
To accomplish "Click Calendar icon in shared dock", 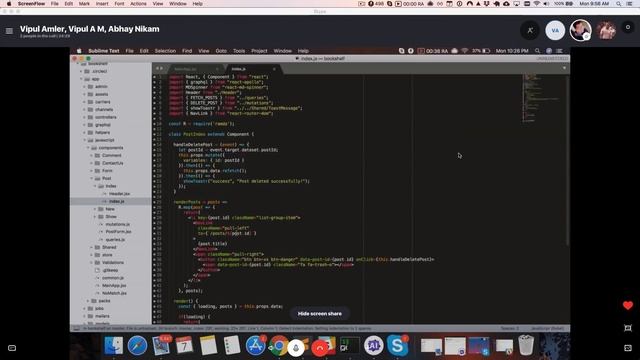I will [184, 345].
